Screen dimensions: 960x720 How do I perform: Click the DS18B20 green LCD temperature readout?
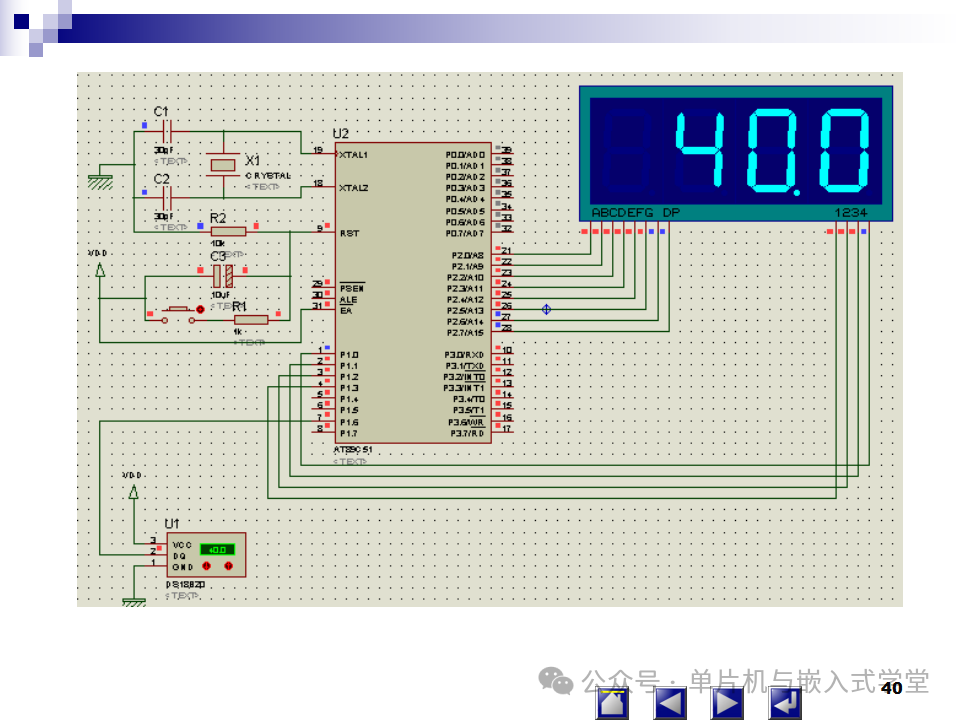pos(217,550)
